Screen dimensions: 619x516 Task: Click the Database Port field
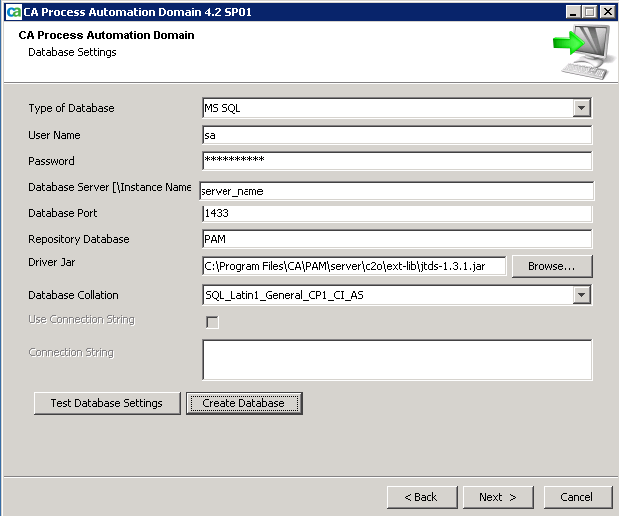[x=397, y=213]
